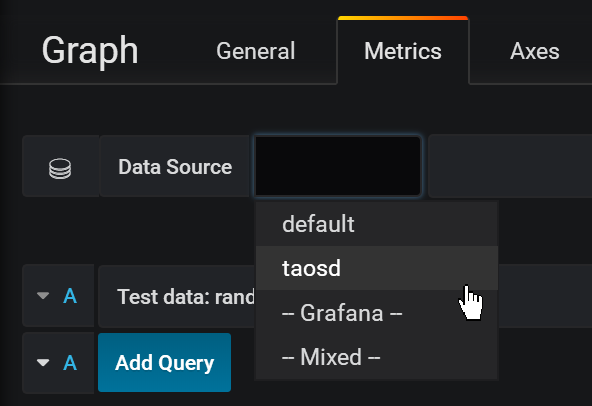Collapse the Test data query with its caret
The image size is (592, 406).
point(43,295)
